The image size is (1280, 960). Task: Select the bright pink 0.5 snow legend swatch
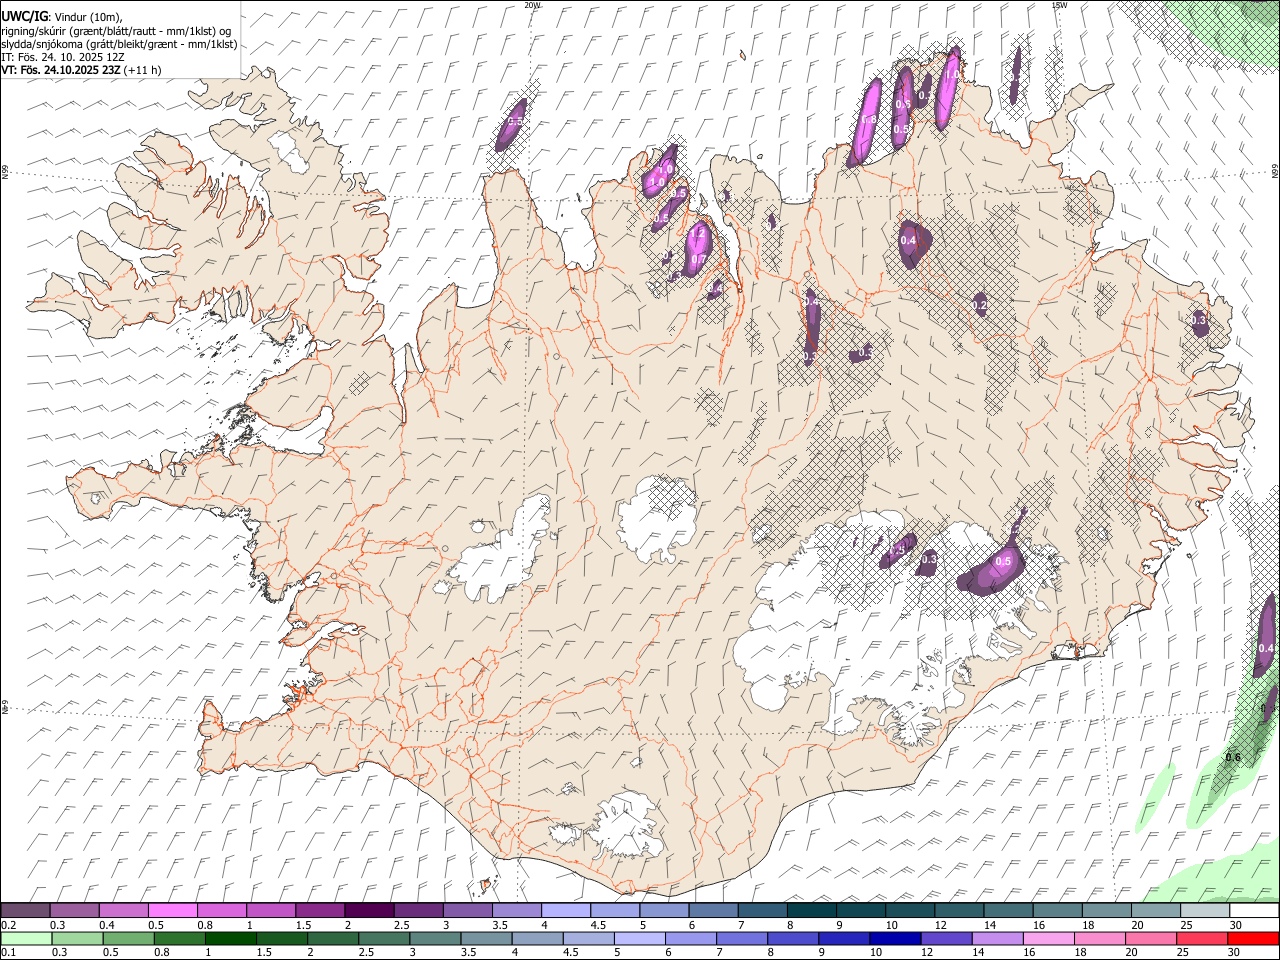(x=173, y=911)
